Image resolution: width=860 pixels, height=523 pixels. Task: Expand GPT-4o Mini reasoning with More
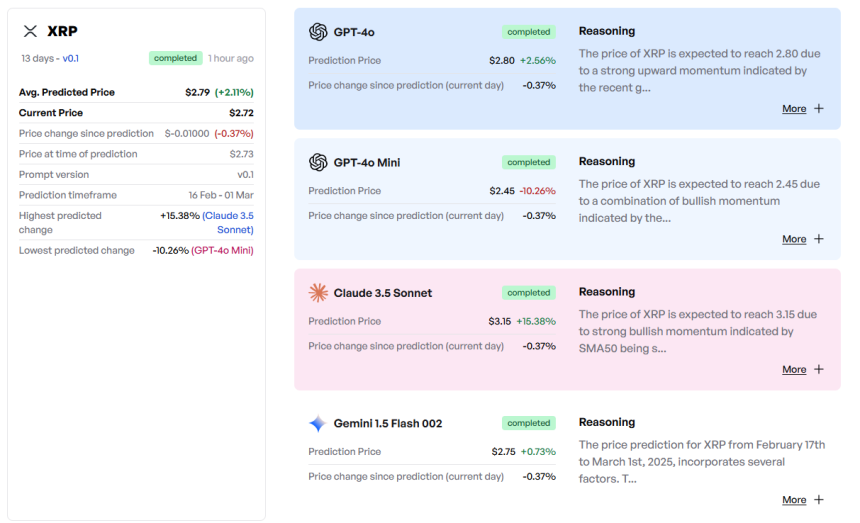pos(794,239)
